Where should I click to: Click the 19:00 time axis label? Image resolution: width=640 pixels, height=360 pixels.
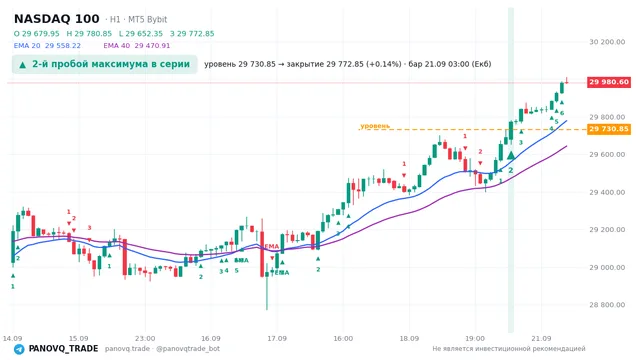[x=475, y=338]
